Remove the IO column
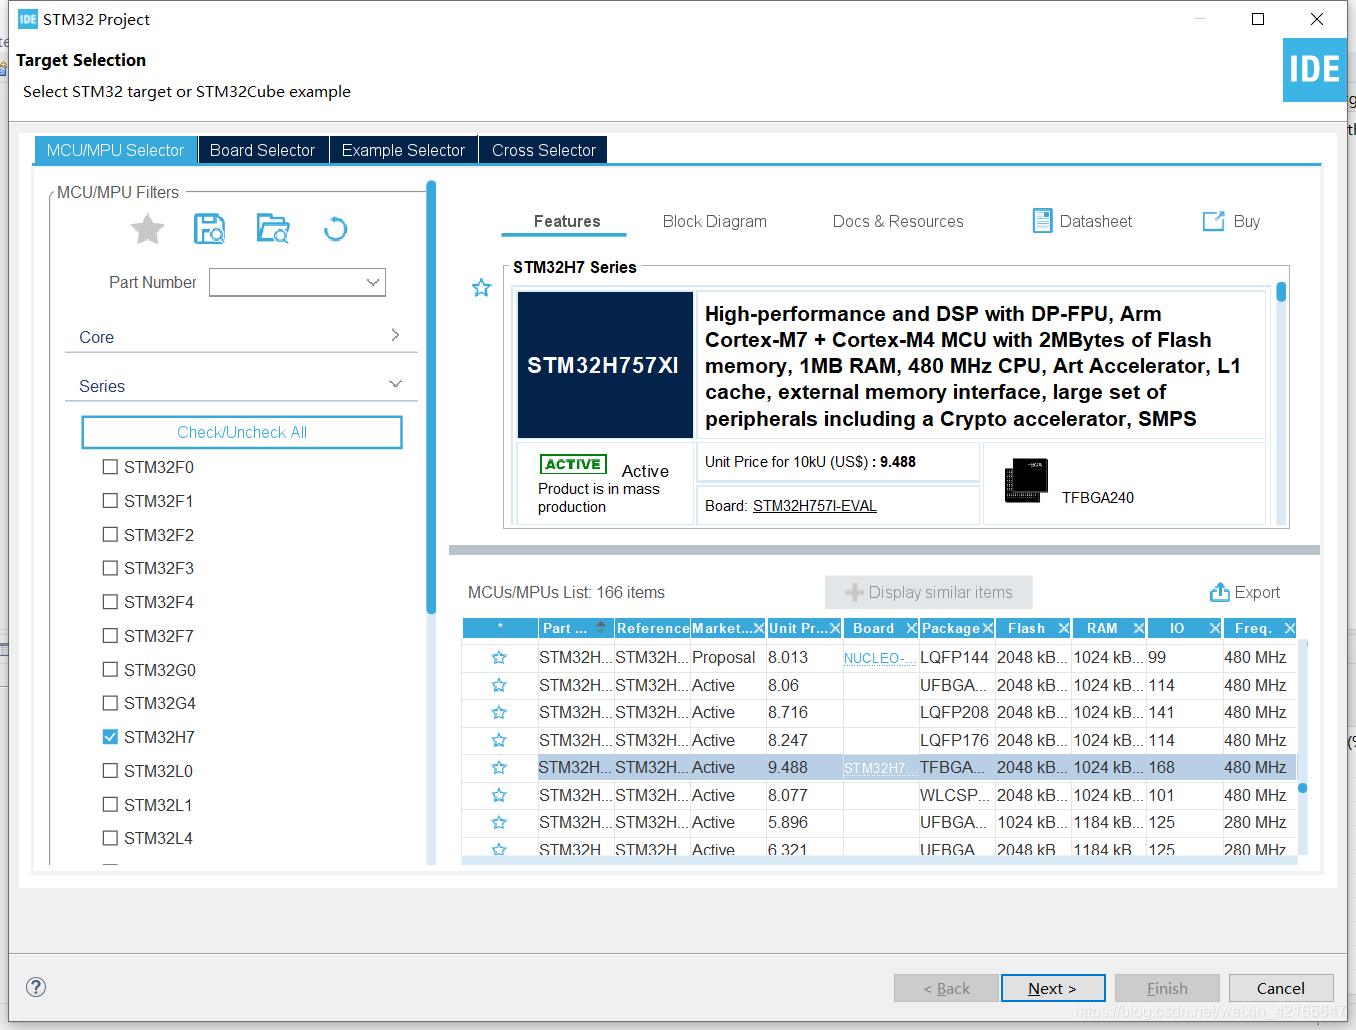The width and height of the screenshot is (1356, 1030). point(1214,628)
